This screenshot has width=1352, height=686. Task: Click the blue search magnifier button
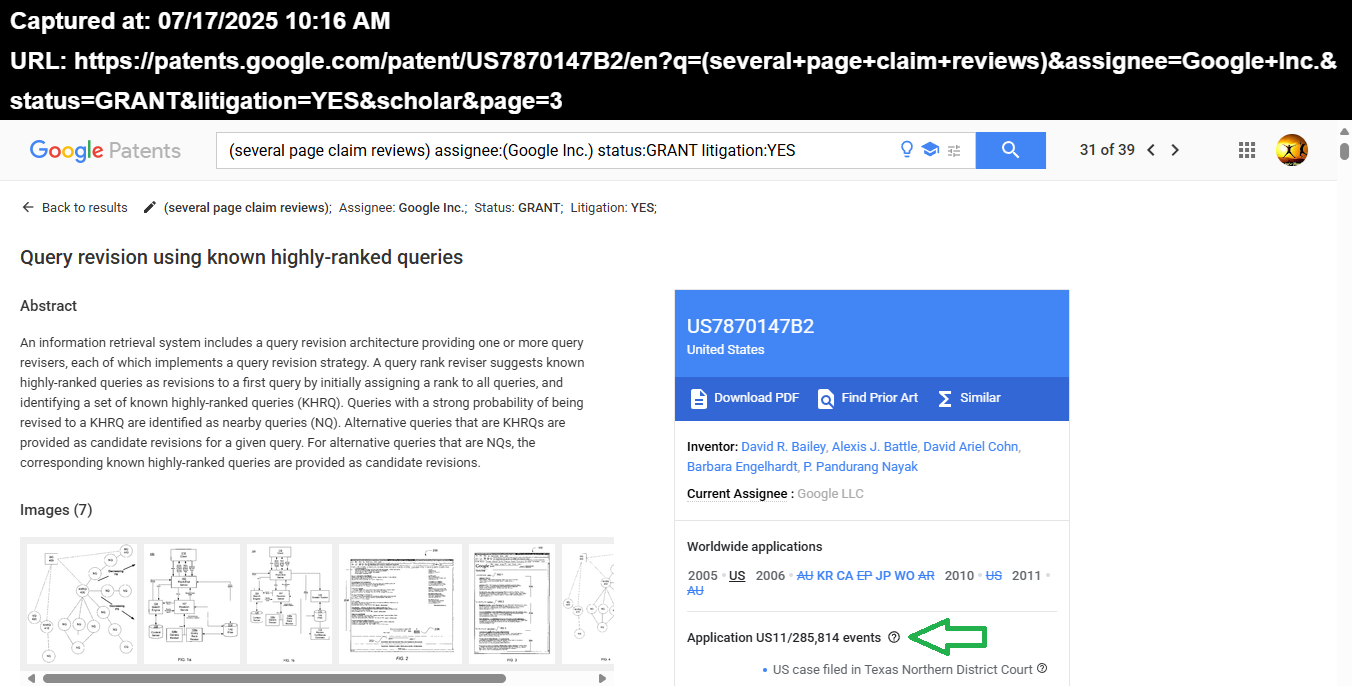[x=1010, y=150]
